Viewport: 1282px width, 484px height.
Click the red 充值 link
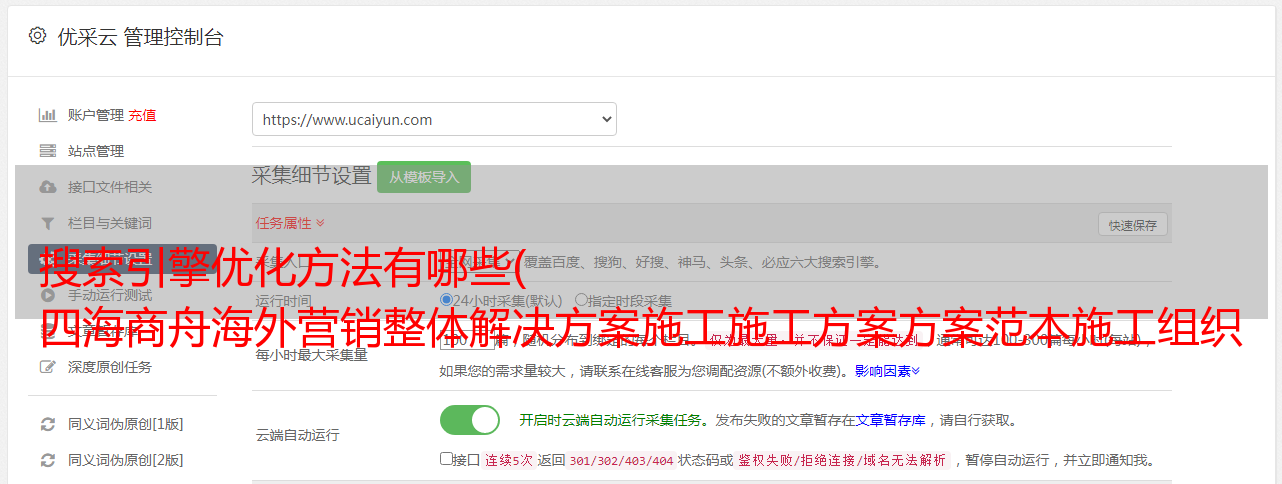point(142,115)
